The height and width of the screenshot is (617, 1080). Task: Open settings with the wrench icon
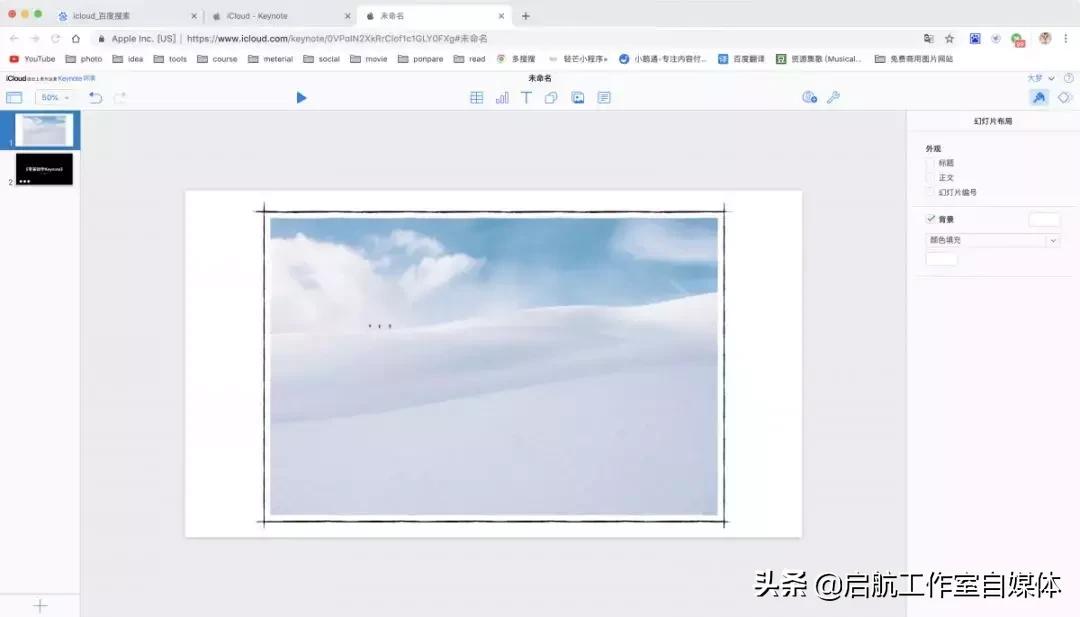coord(835,97)
